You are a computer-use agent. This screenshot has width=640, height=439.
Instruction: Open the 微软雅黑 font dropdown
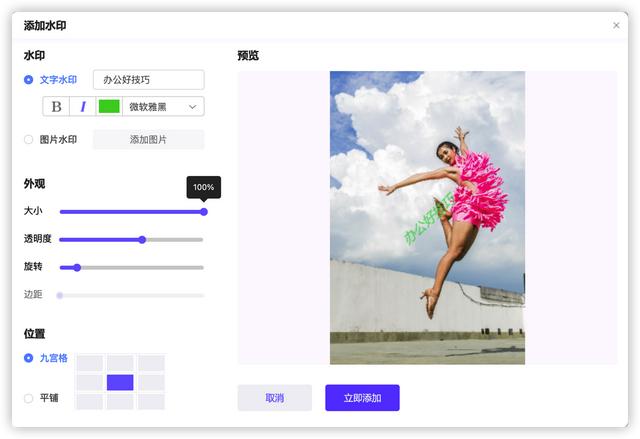tap(163, 106)
